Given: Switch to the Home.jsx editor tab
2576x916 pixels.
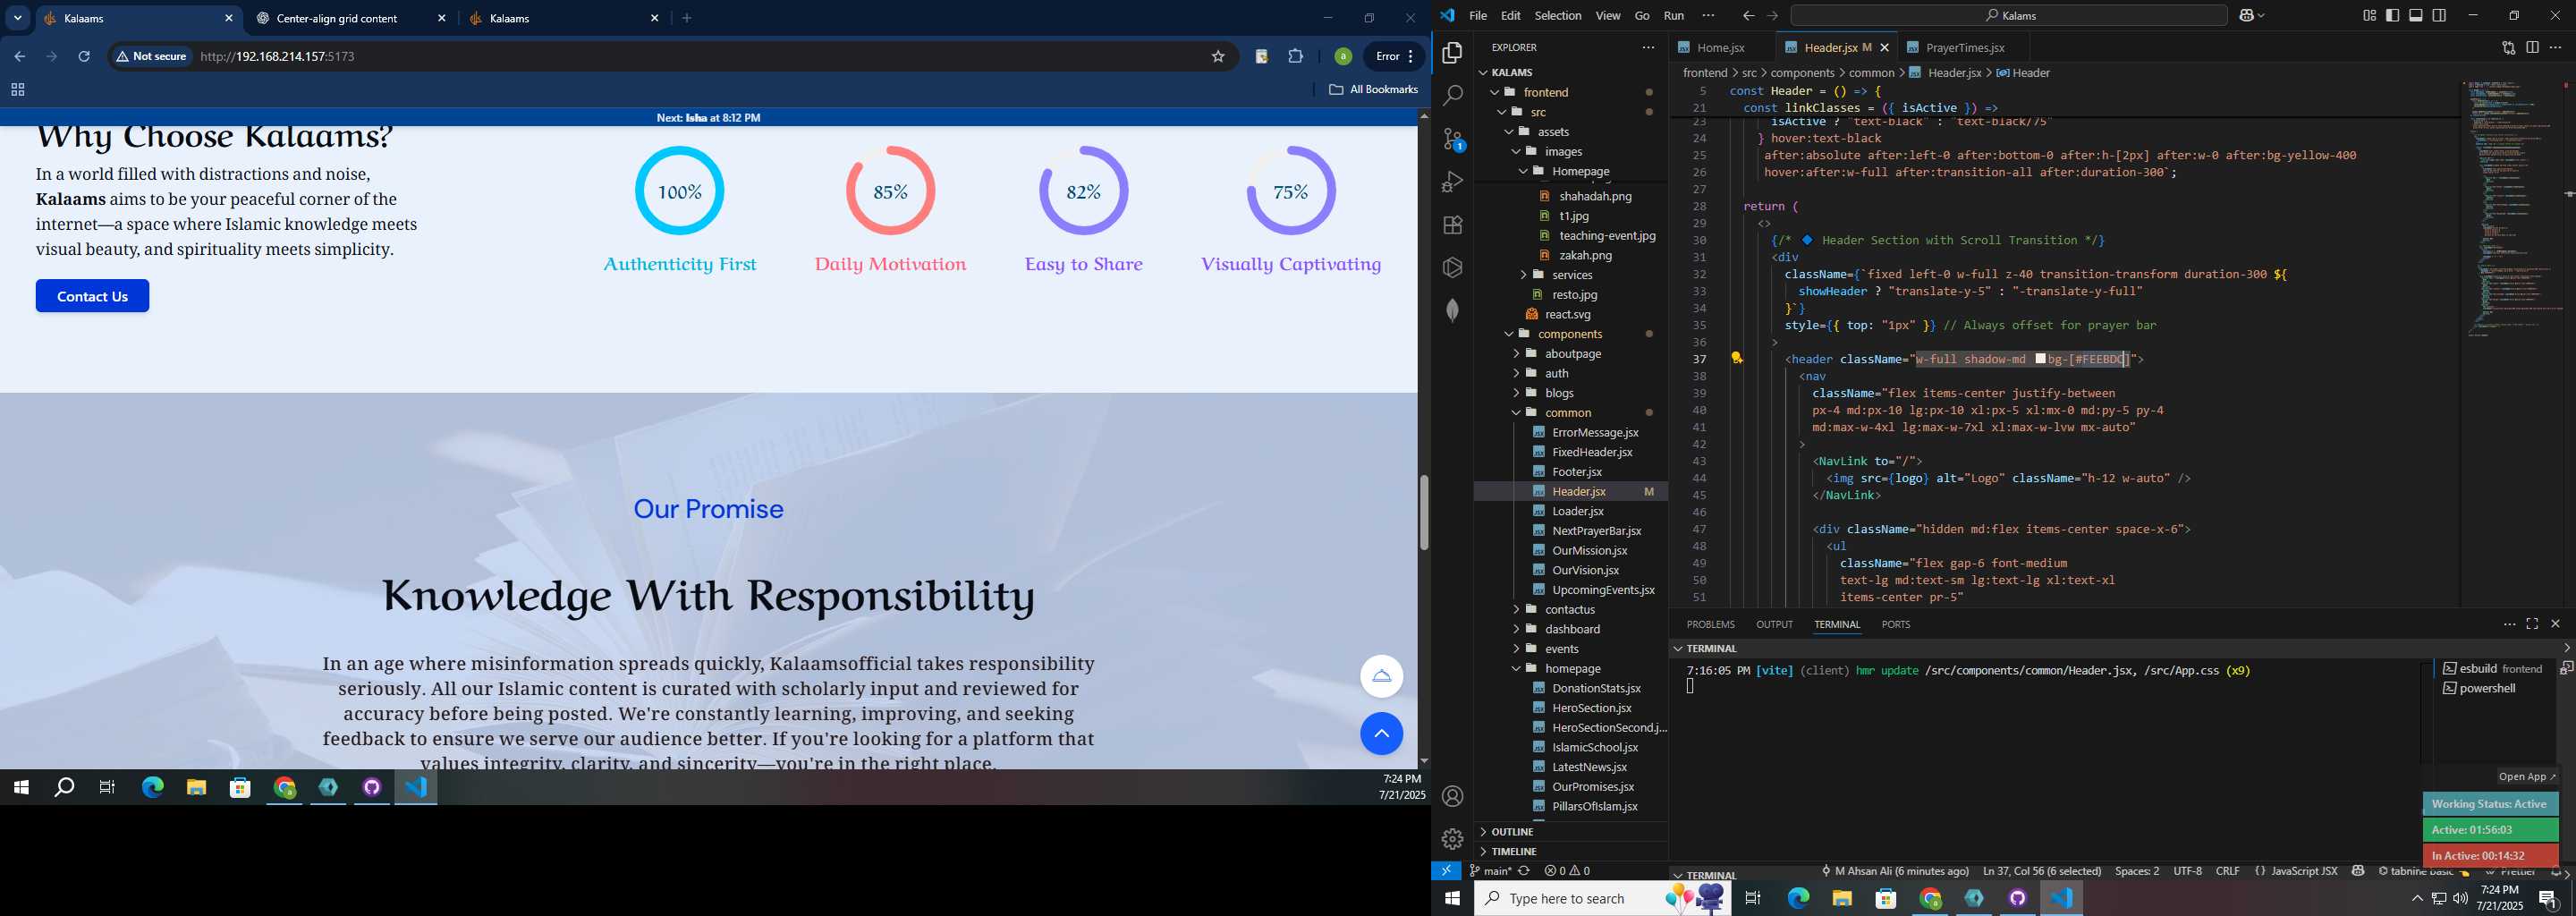Looking at the screenshot, I should click(x=1720, y=48).
